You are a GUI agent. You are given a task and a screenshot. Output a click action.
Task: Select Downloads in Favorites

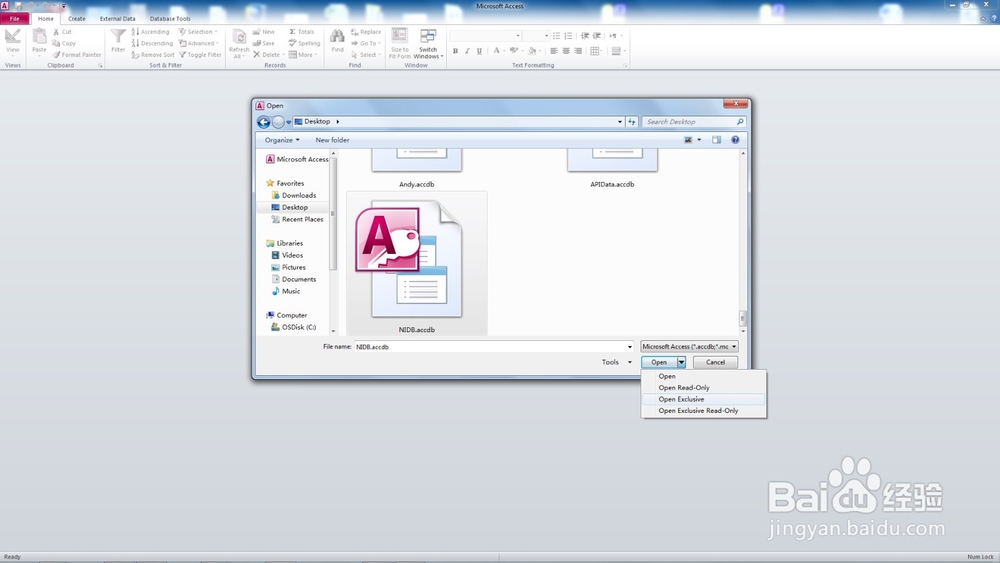(x=298, y=196)
